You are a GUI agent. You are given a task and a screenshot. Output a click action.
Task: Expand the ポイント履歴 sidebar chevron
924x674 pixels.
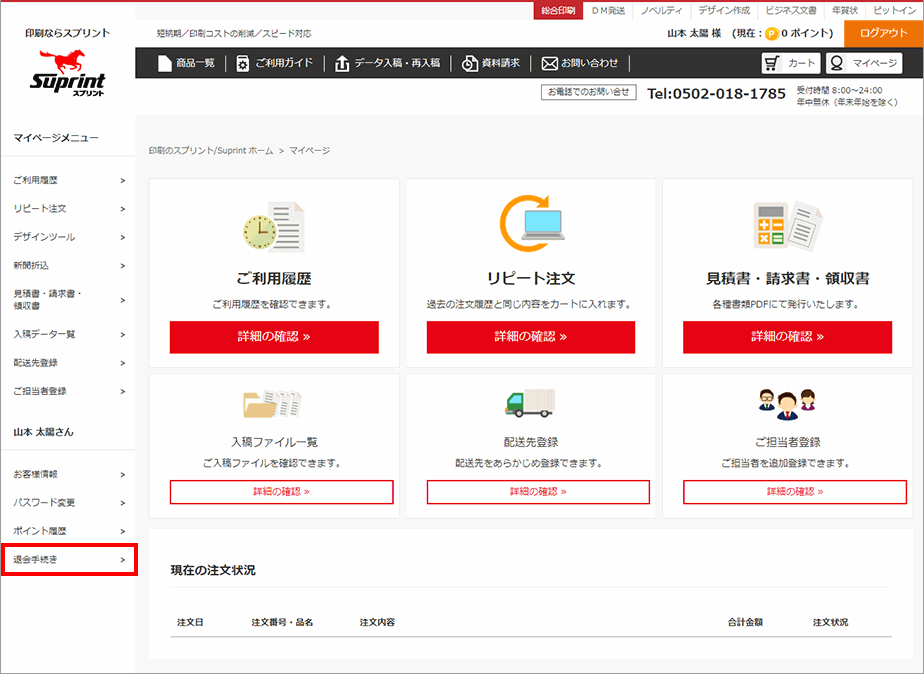tap(123, 531)
